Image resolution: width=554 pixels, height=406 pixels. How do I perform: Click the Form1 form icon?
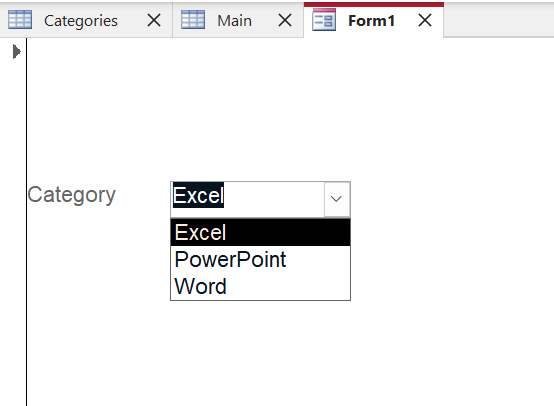coord(324,20)
